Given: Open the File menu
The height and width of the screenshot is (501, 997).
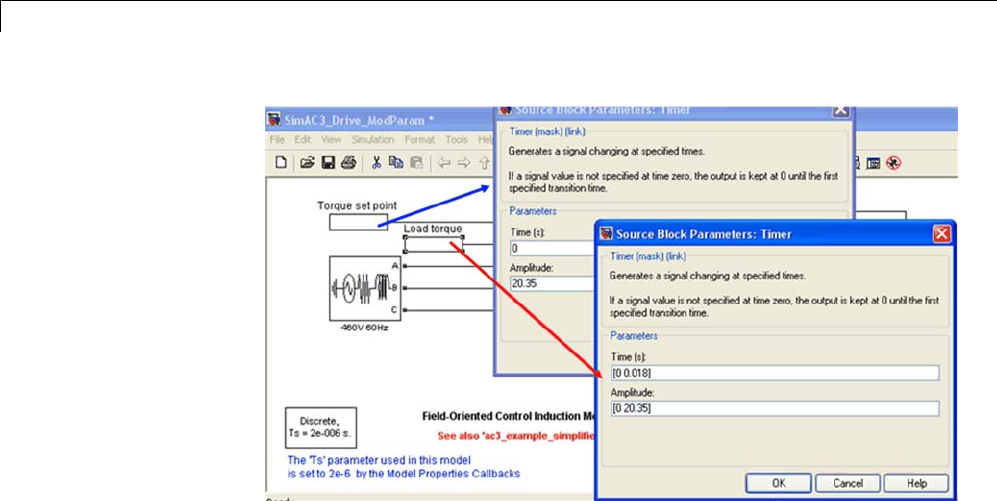Looking at the screenshot, I should (x=277, y=139).
